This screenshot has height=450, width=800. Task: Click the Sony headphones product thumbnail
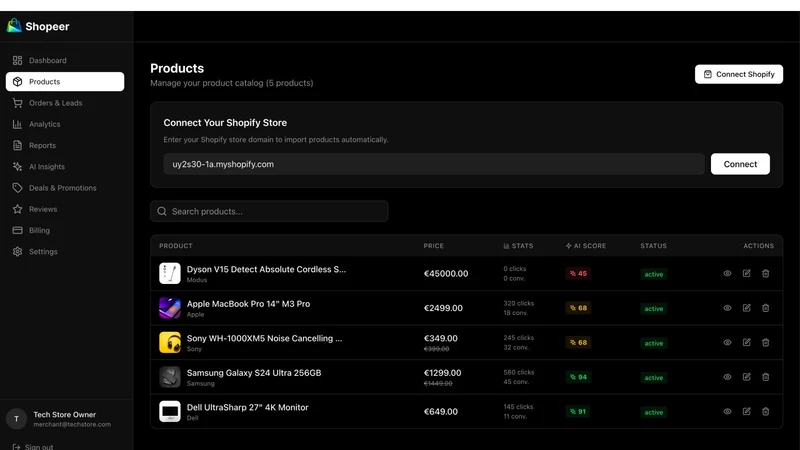(x=170, y=342)
